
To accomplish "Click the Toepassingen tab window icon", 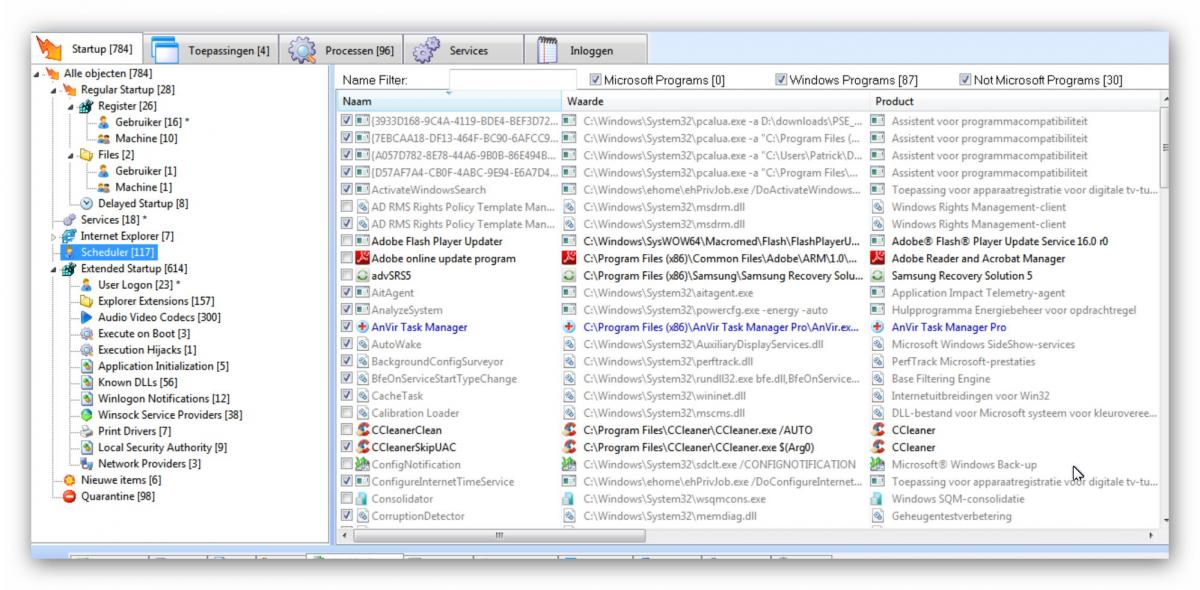I will pyautogui.click(x=165, y=50).
